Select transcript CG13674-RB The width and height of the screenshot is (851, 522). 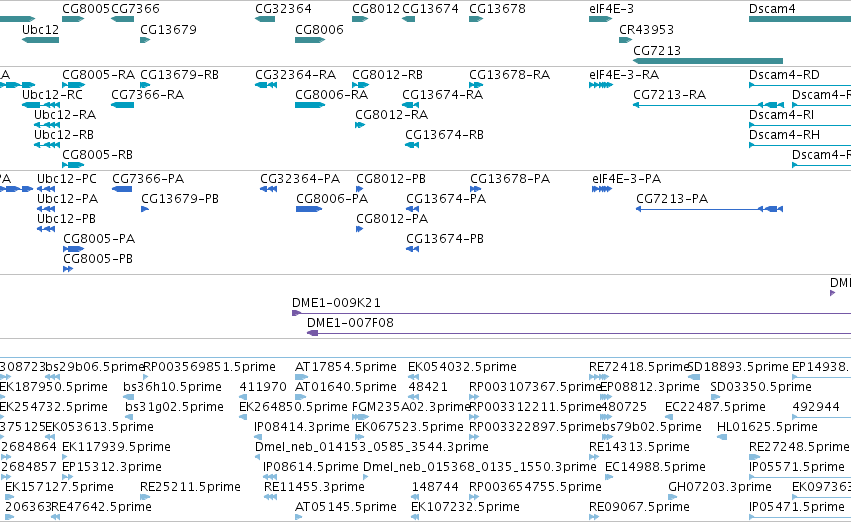(412, 145)
